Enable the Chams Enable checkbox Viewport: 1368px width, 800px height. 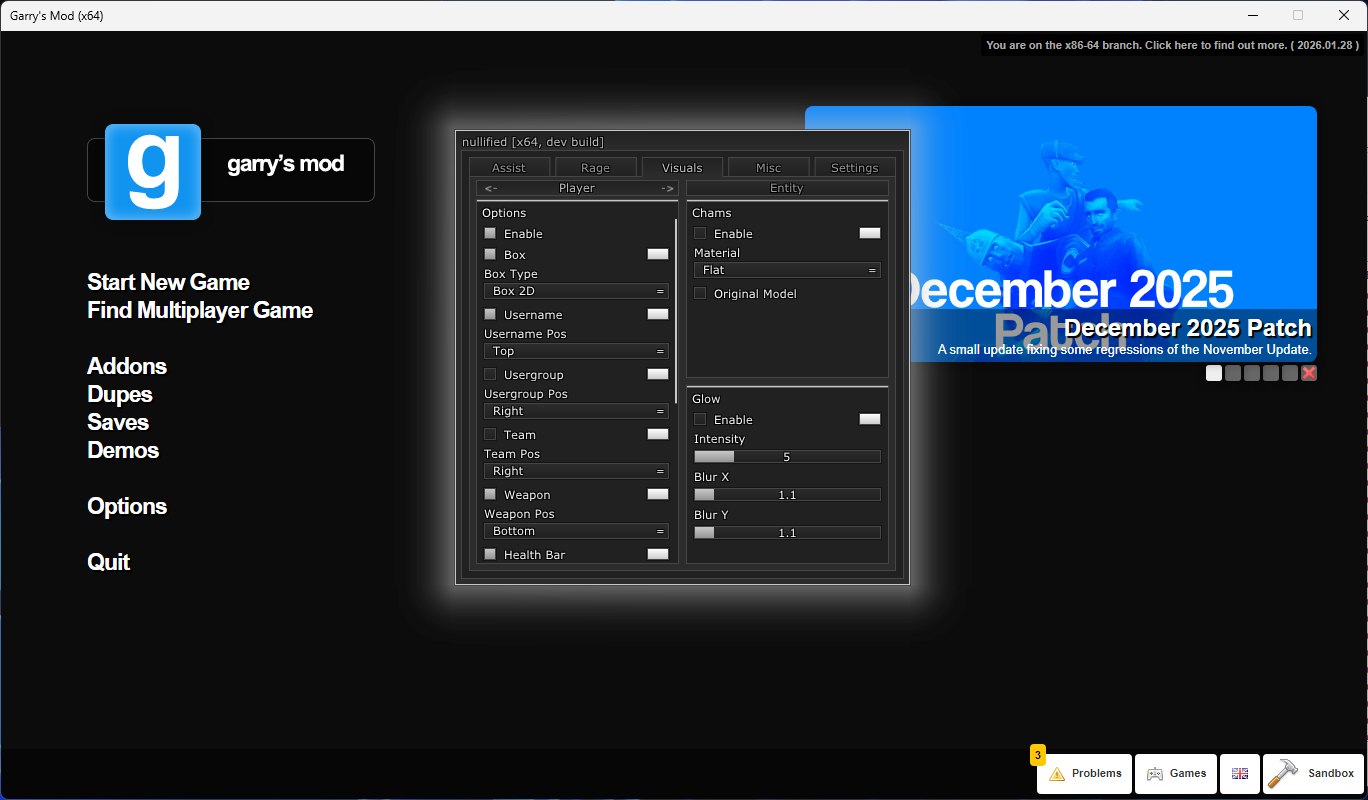tap(700, 233)
